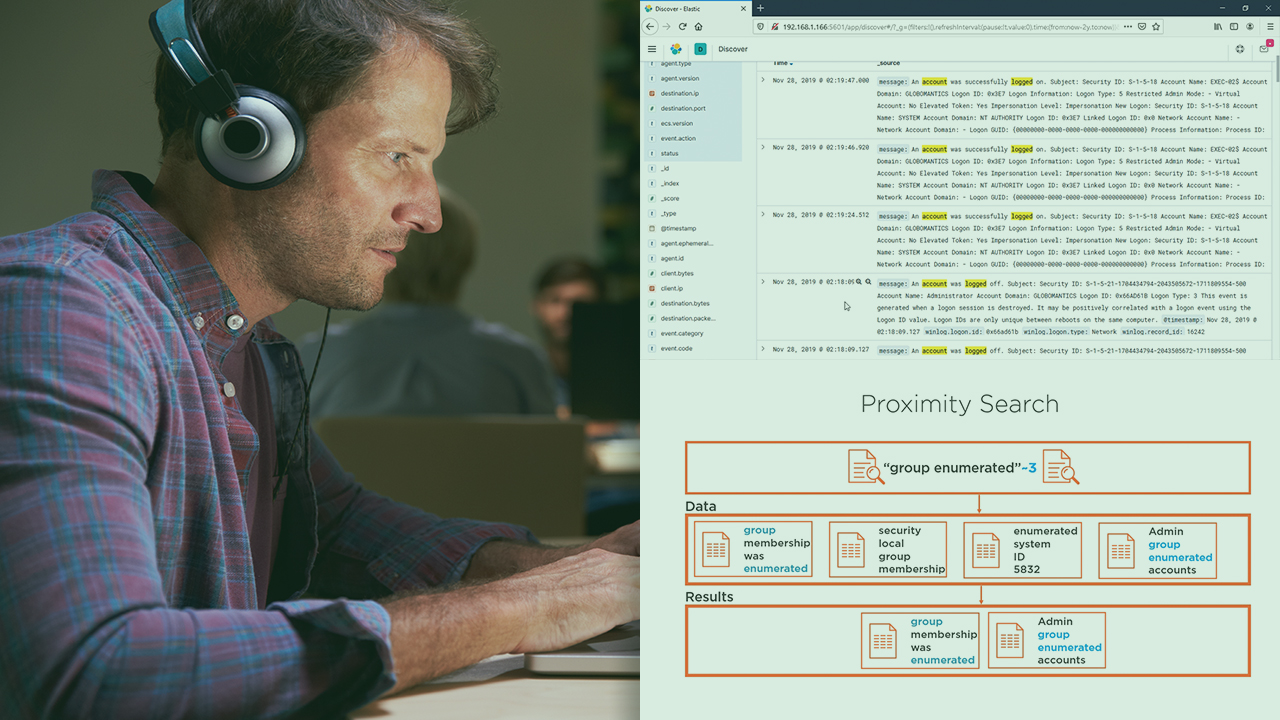Image resolution: width=1280 pixels, height=720 pixels.
Task: Go to browser home page
Action: [x=698, y=27]
